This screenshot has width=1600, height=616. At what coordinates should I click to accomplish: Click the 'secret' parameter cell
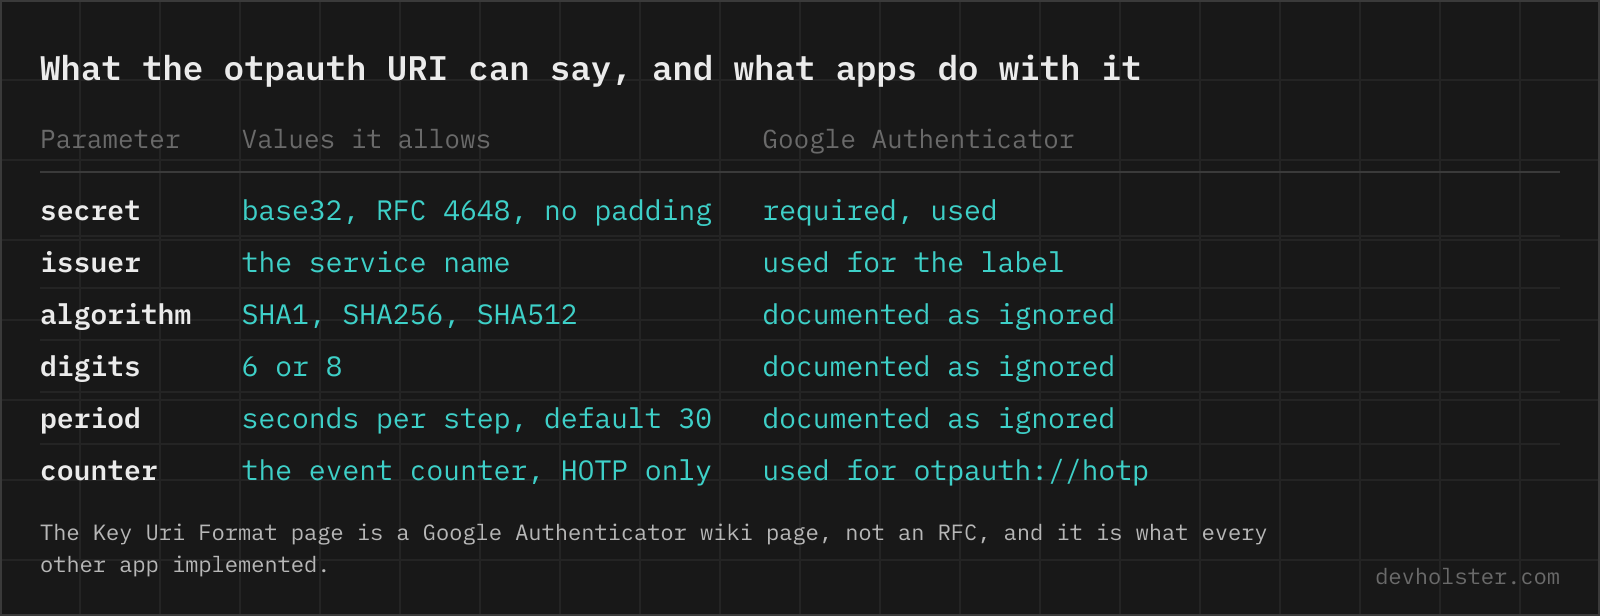pyautogui.click(x=90, y=211)
